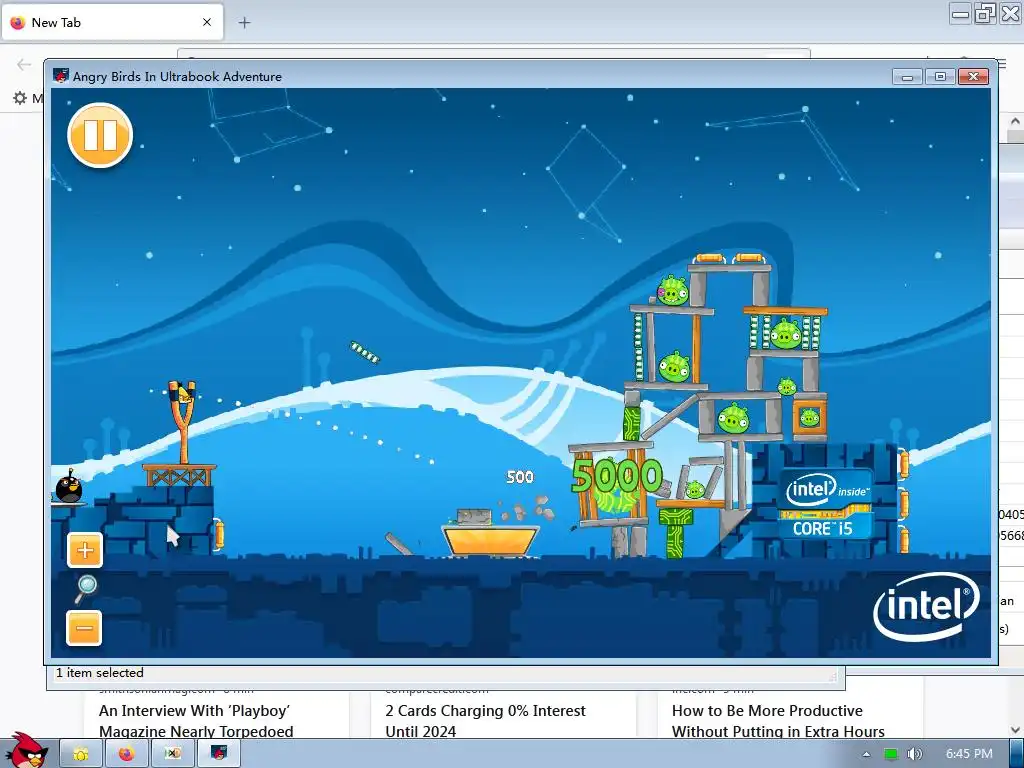This screenshot has height=768, width=1024.
Task: Click the pig with pink bow
Action: click(x=673, y=291)
